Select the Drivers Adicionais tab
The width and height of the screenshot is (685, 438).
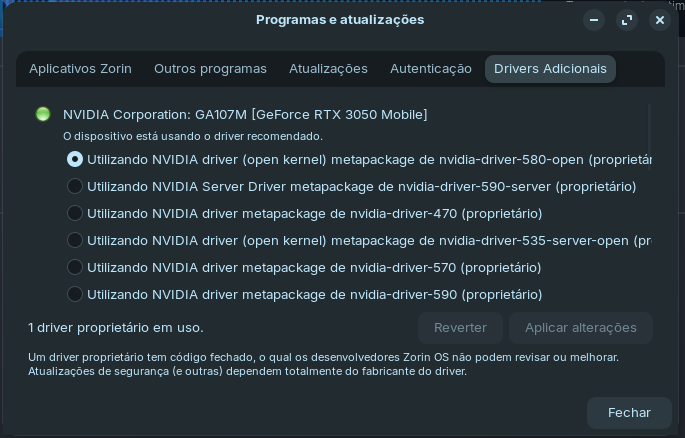(550, 69)
